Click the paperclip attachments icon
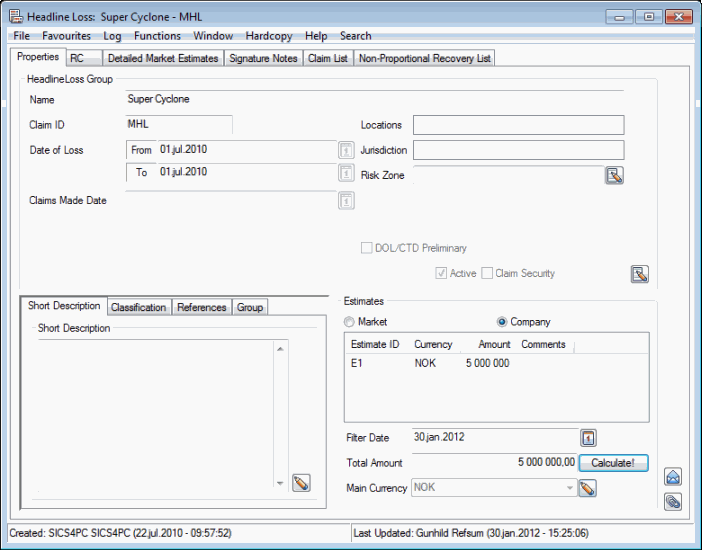This screenshot has height=550, width=702. click(x=673, y=501)
